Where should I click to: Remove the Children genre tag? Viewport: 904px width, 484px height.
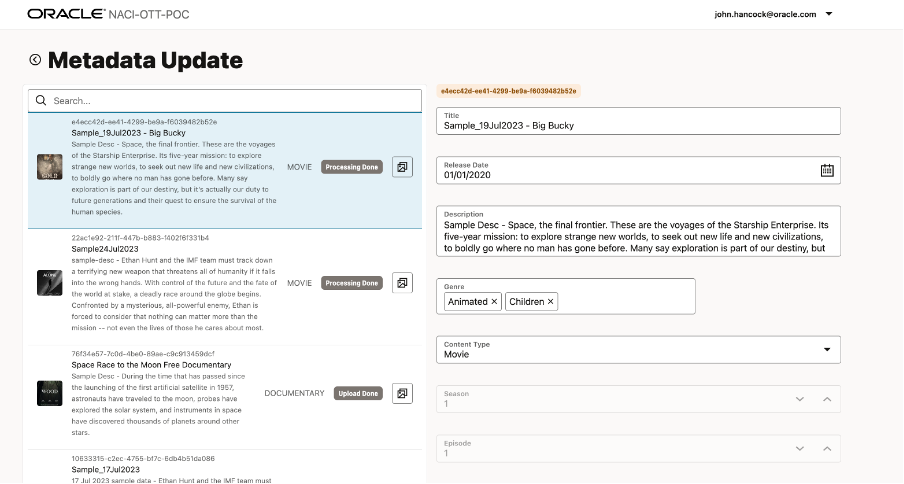pyautogui.click(x=551, y=302)
